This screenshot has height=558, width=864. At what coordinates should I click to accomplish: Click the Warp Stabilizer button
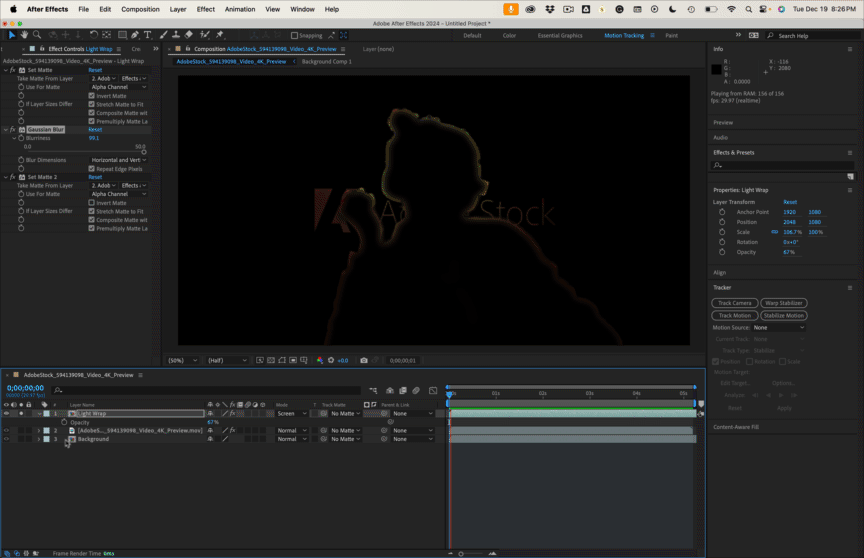784,303
